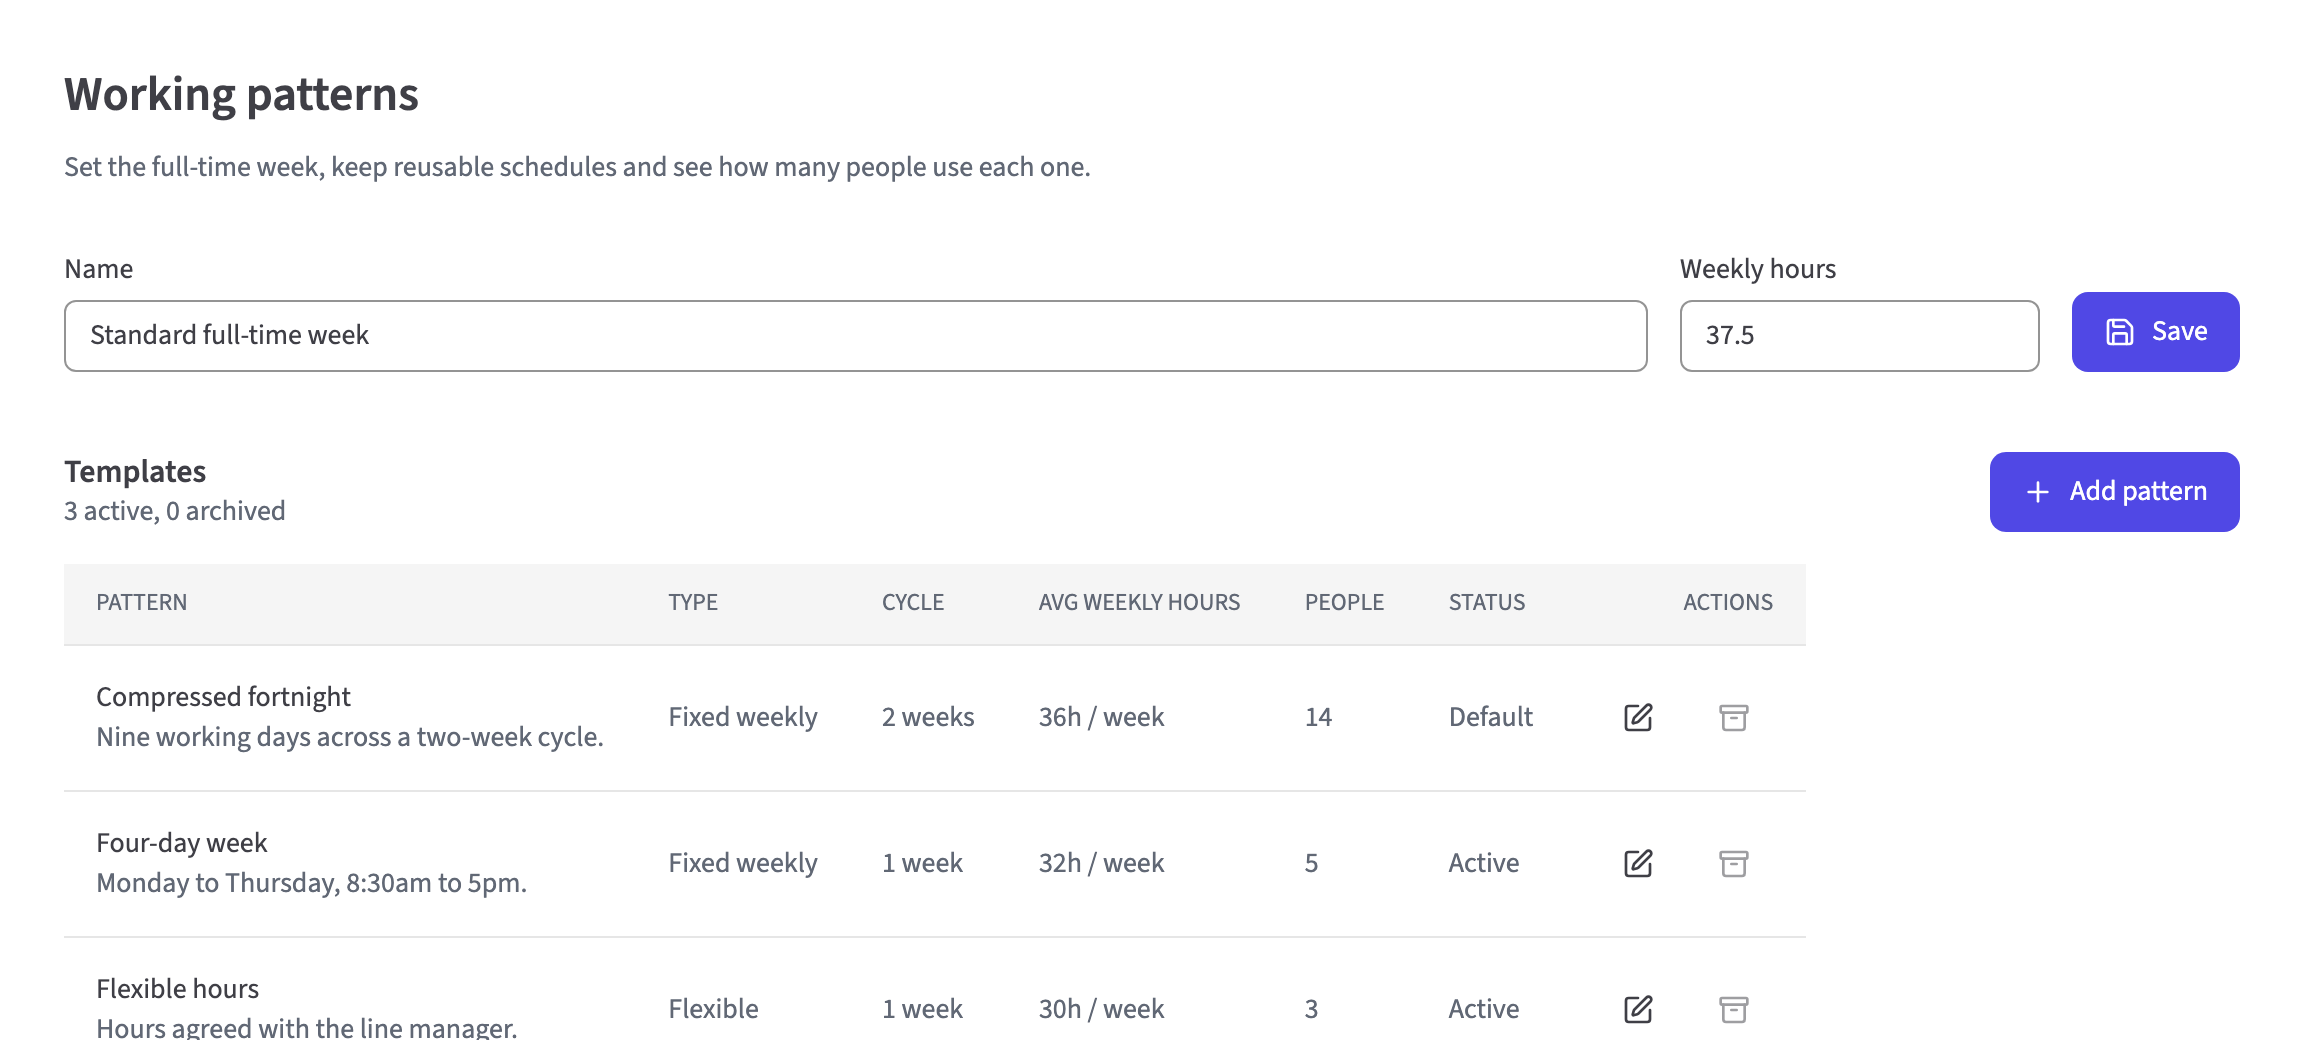Click the '3 active, 0 archived' summary
Screen dimensions: 2304x1040
click(x=175, y=511)
